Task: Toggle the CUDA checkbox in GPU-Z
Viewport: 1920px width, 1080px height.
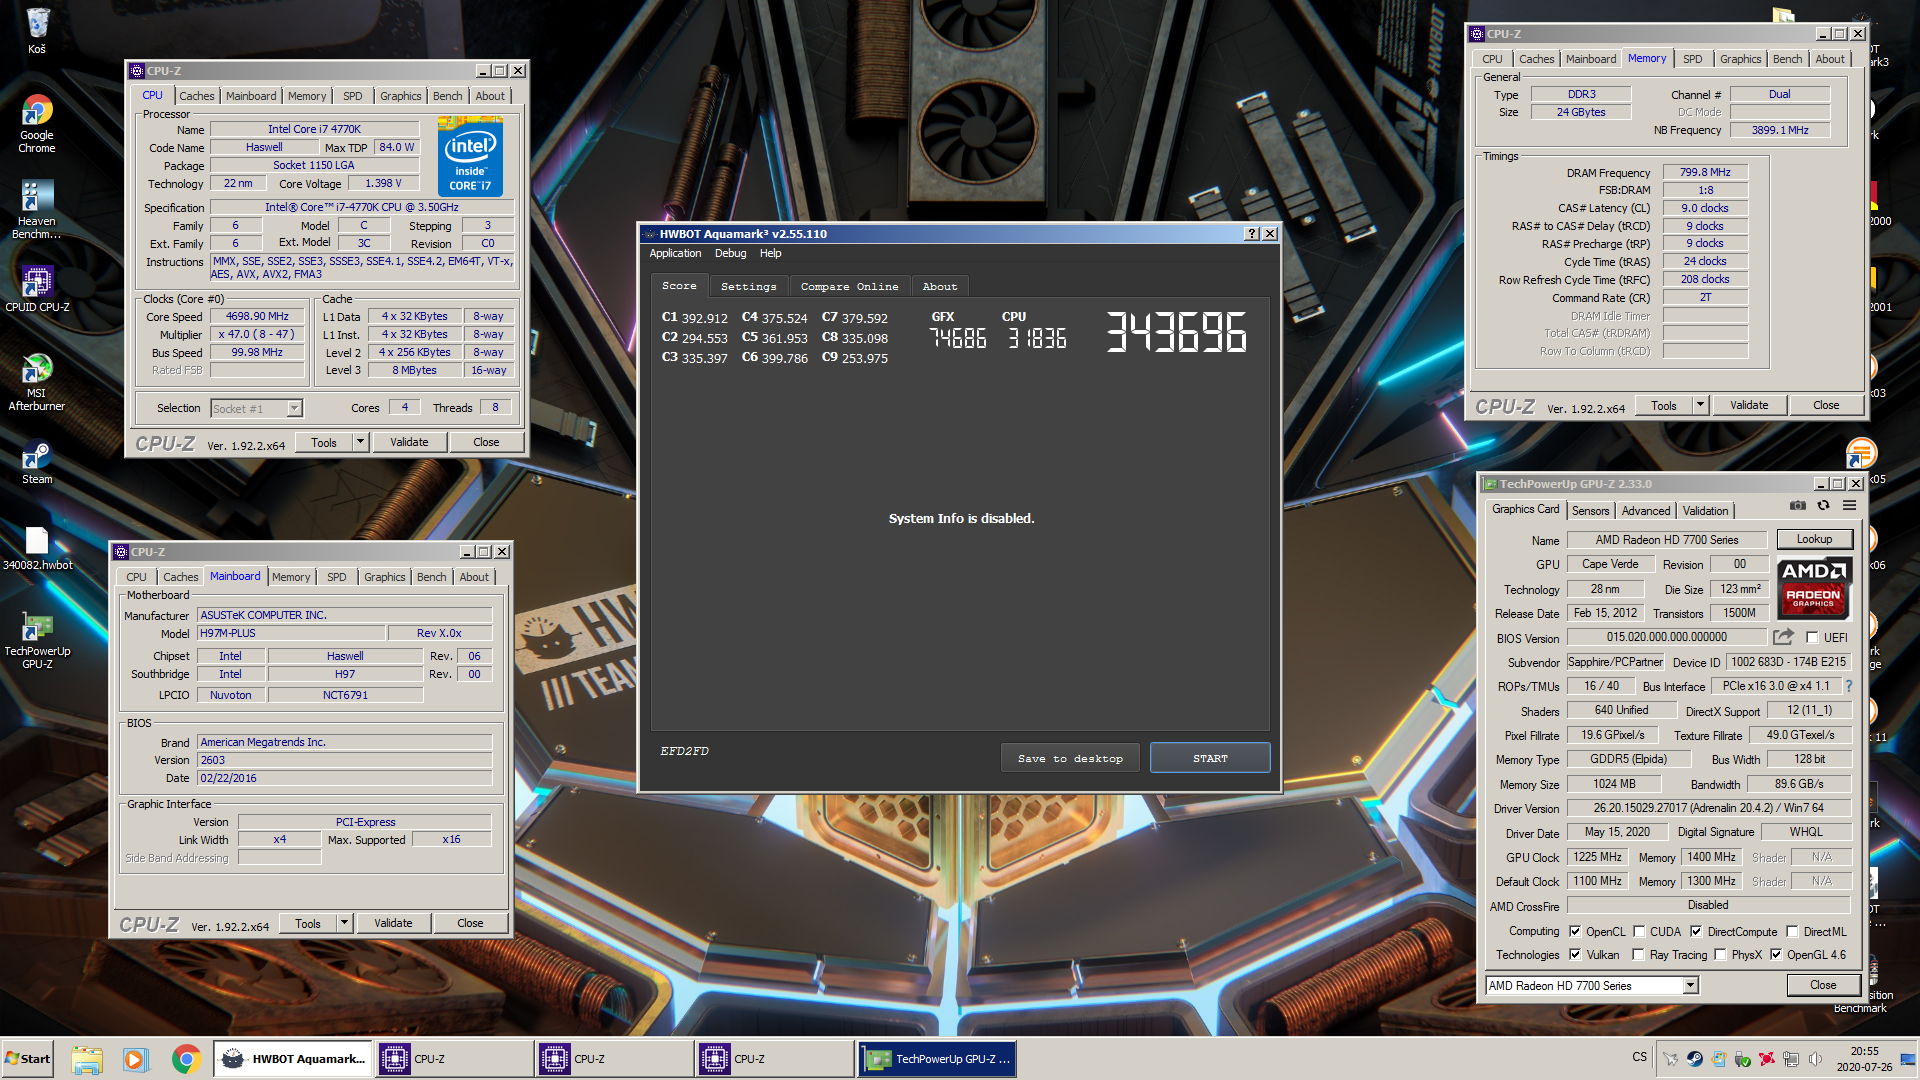Action: [x=1639, y=931]
